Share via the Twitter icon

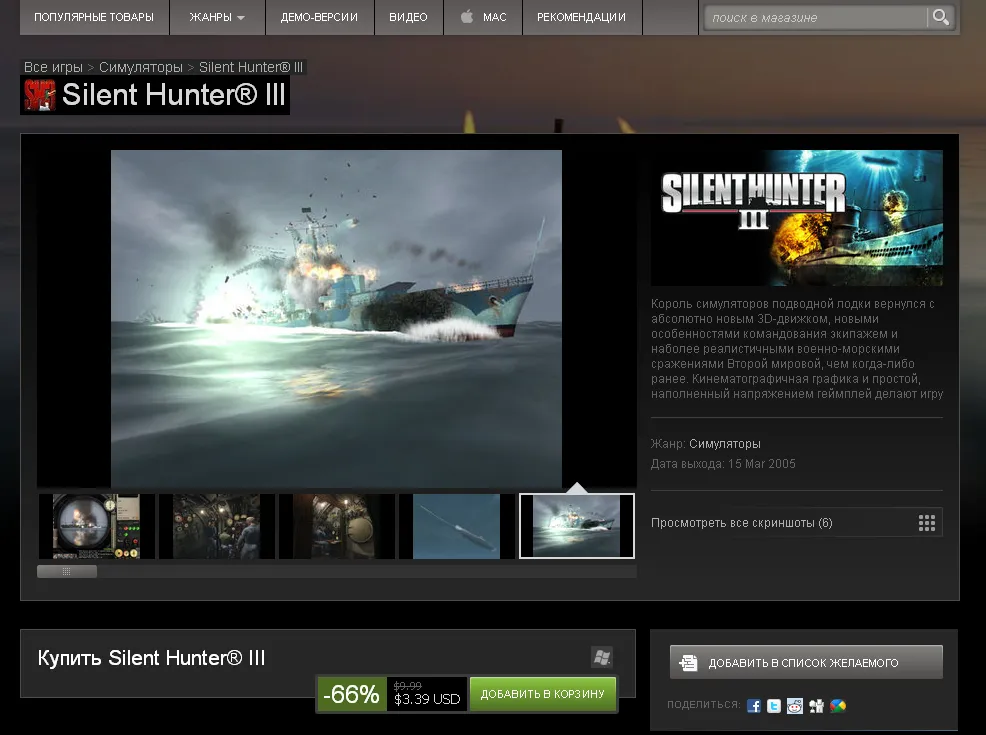click(x=774, y=705)
